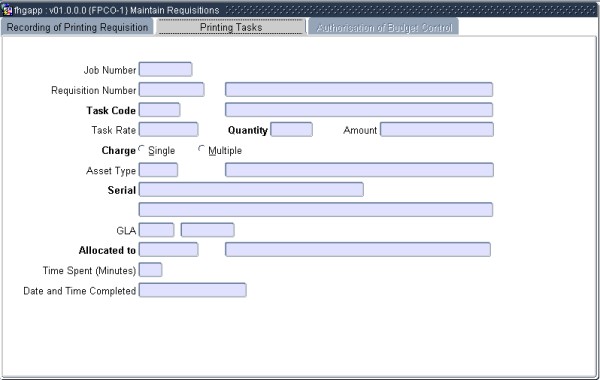Click the application icon in the title bar
Viewport: 600px width, 380px height.
tap(7, 10)
